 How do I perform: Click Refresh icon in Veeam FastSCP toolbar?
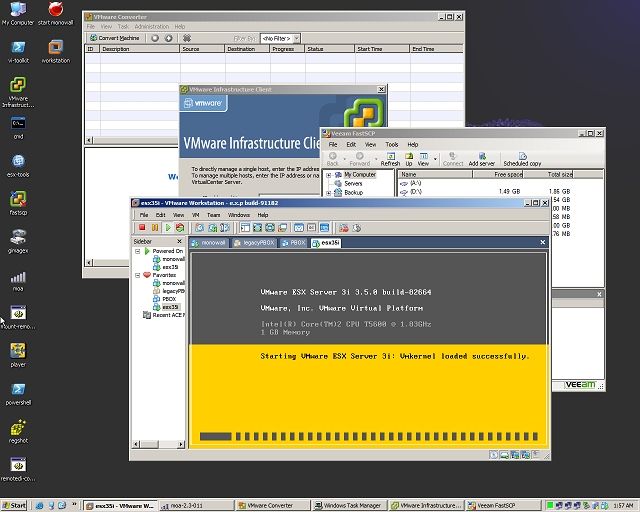point(390,159)
